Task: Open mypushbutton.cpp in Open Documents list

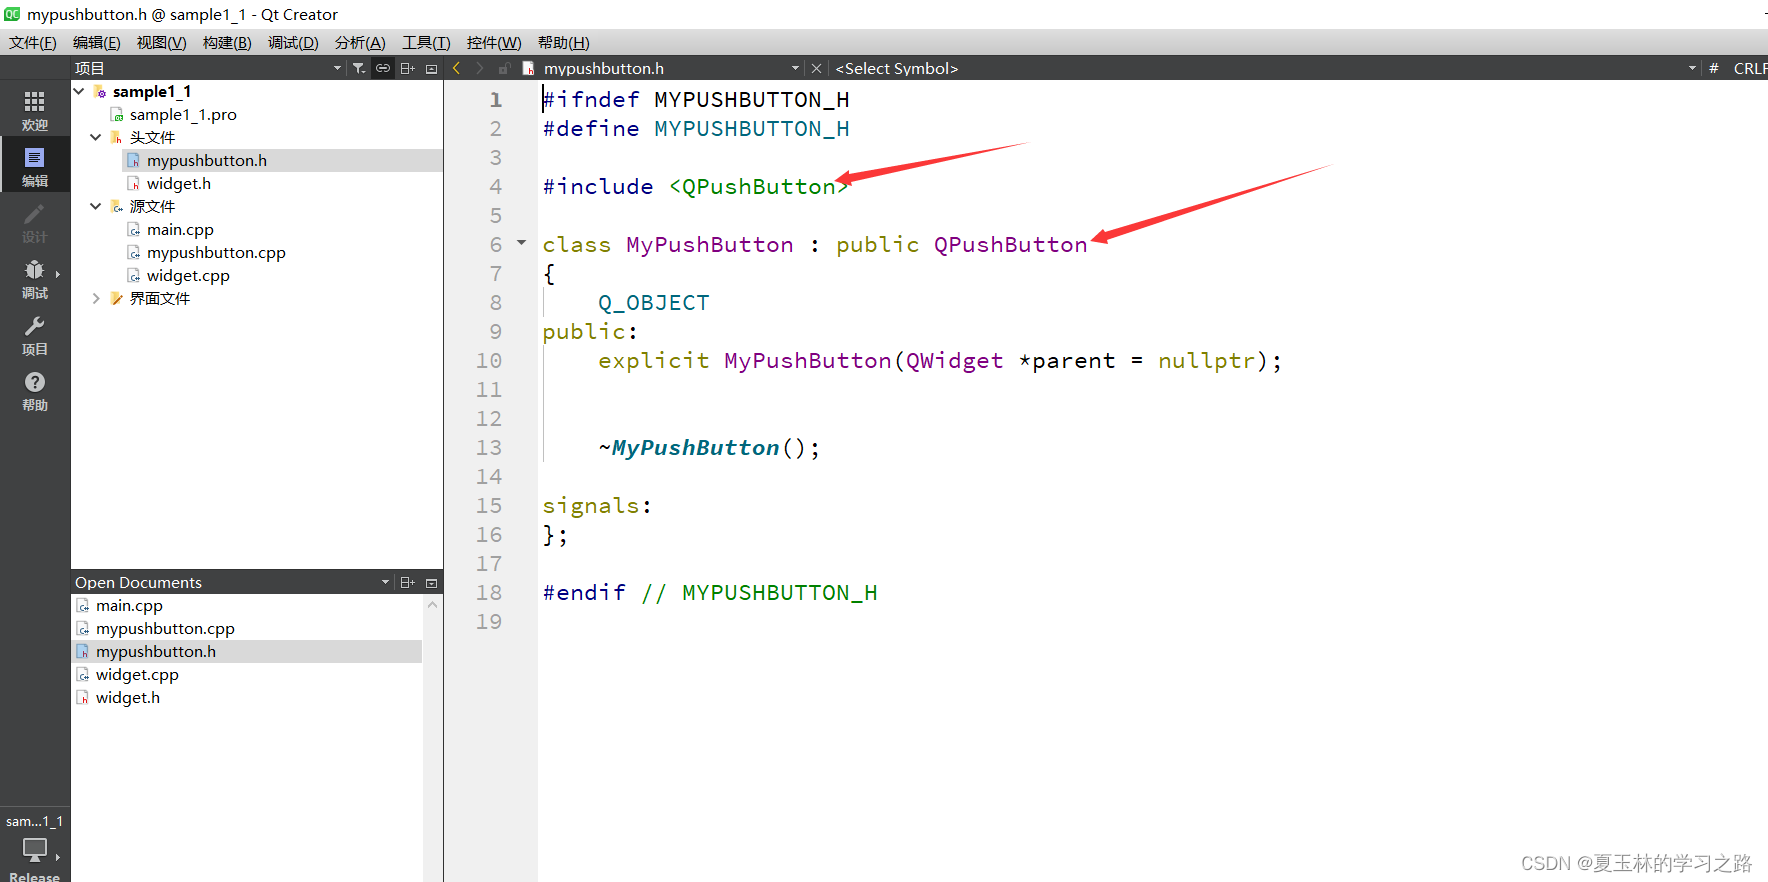Action: coord(165,628)
